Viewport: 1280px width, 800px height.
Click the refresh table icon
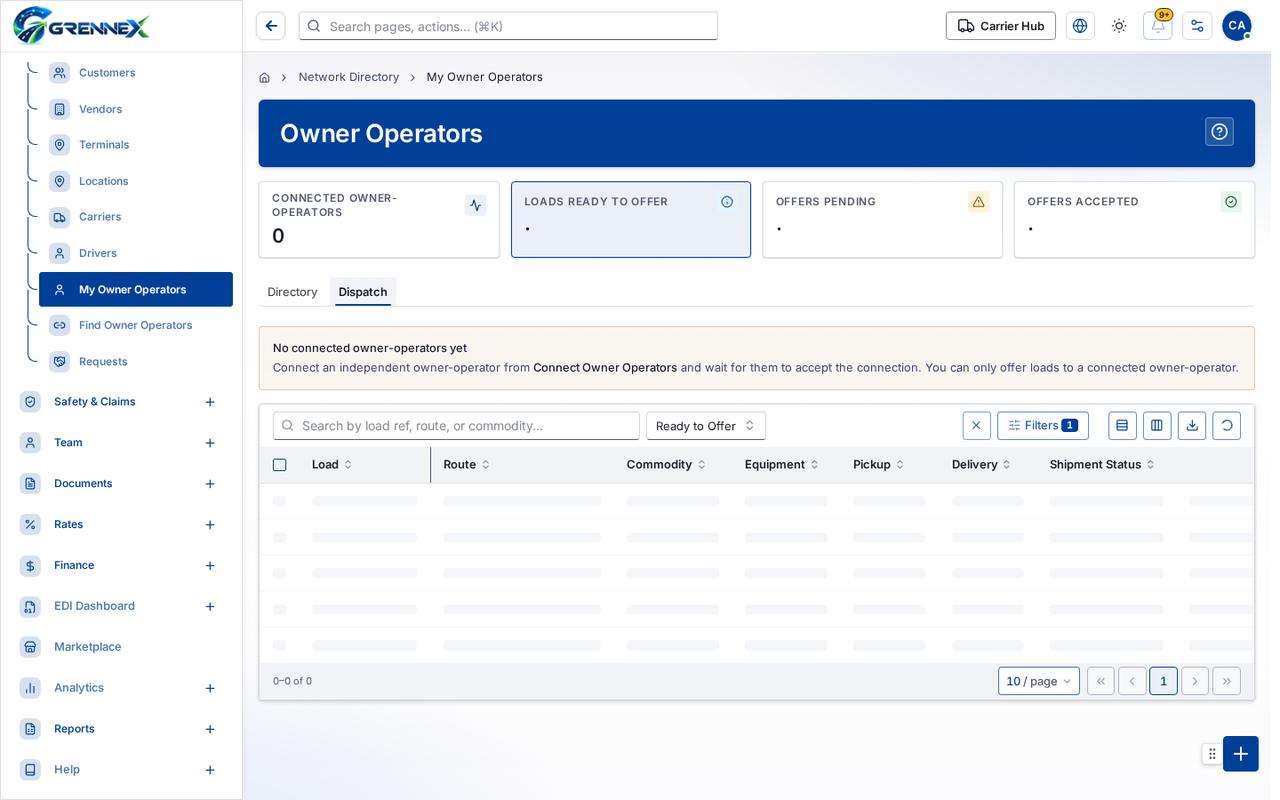pos(1227,426)
